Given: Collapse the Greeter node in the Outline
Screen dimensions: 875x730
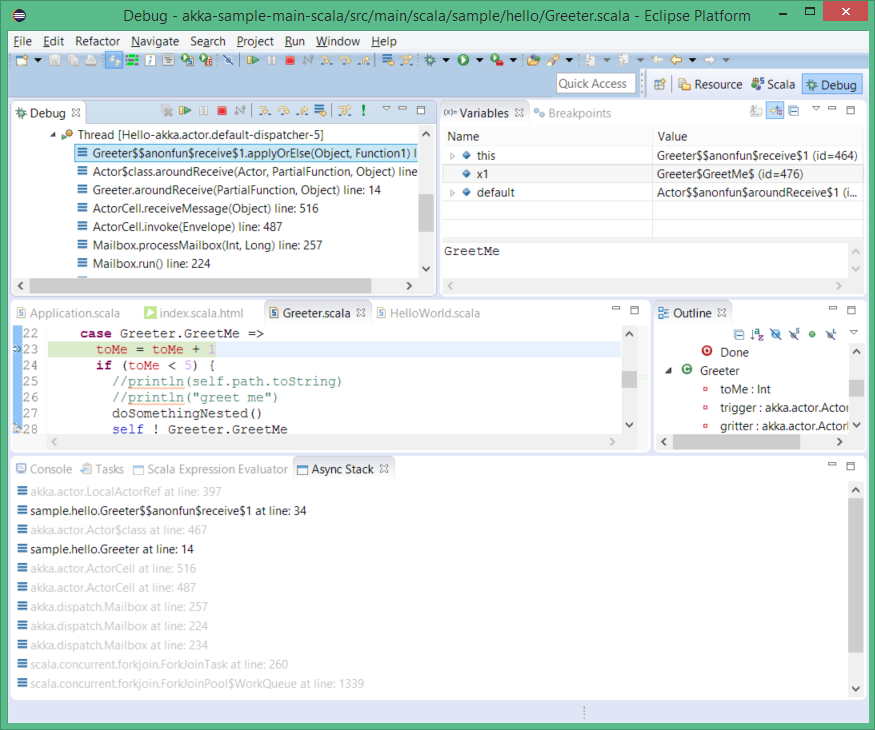Looking at the screenshot, I should 669,371.
